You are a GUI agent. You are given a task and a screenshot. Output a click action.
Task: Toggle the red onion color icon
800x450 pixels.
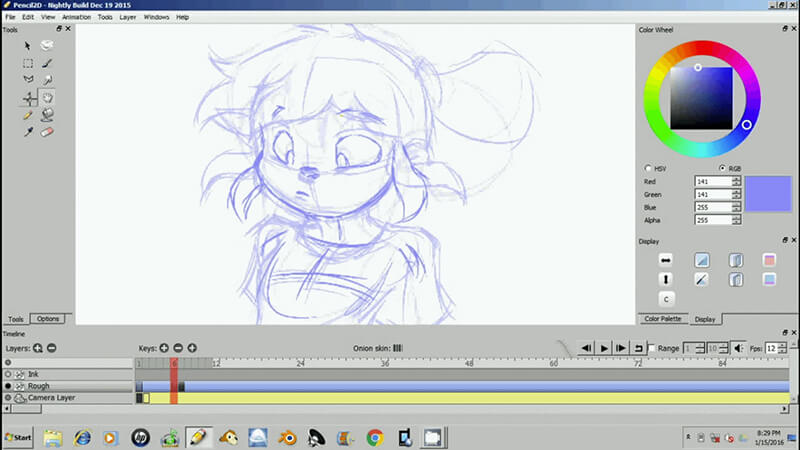769,260
